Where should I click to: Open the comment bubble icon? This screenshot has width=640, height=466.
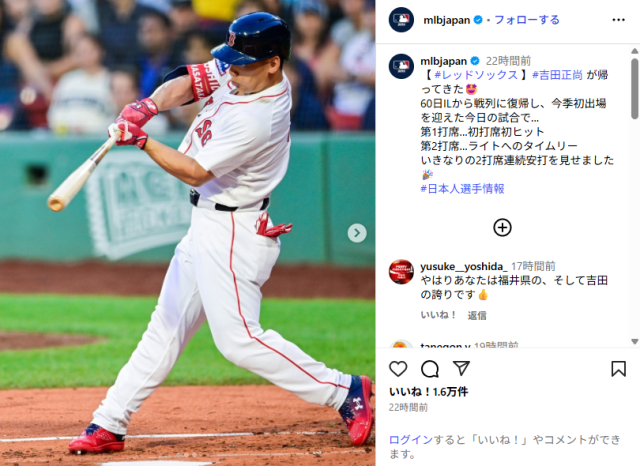430,369
